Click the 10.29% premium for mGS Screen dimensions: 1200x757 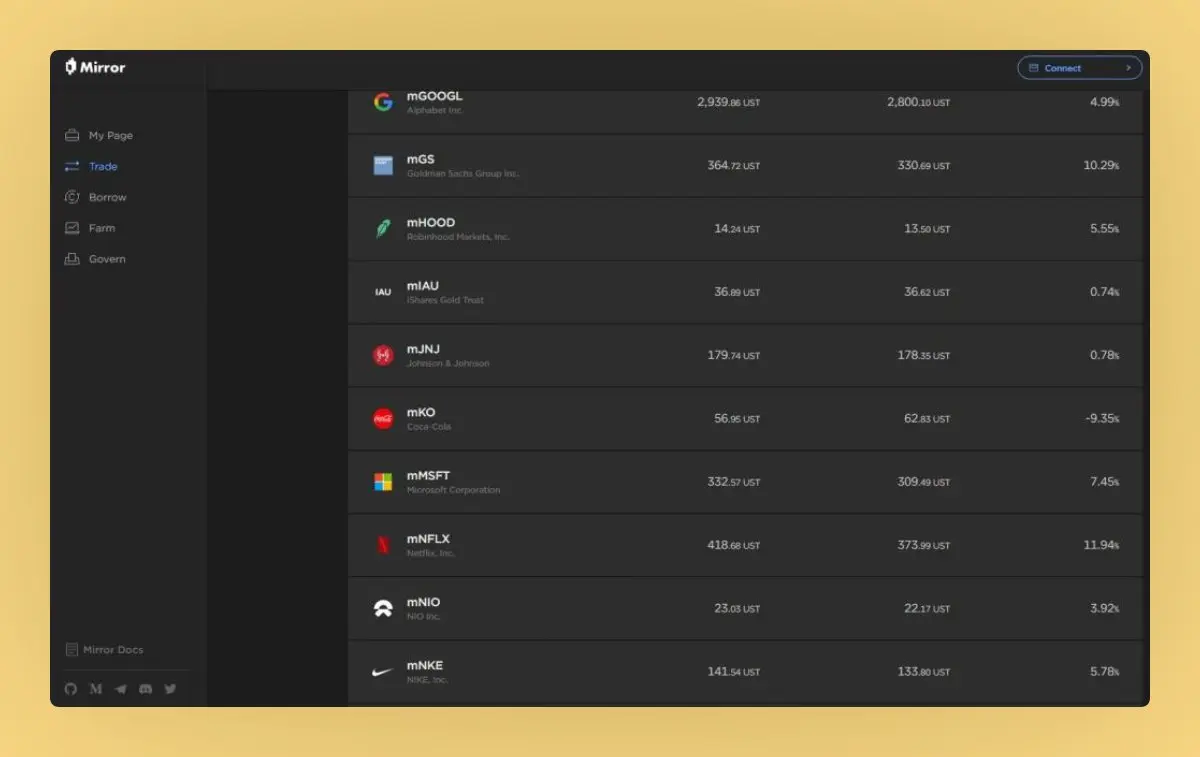[x=1101, y=165]
